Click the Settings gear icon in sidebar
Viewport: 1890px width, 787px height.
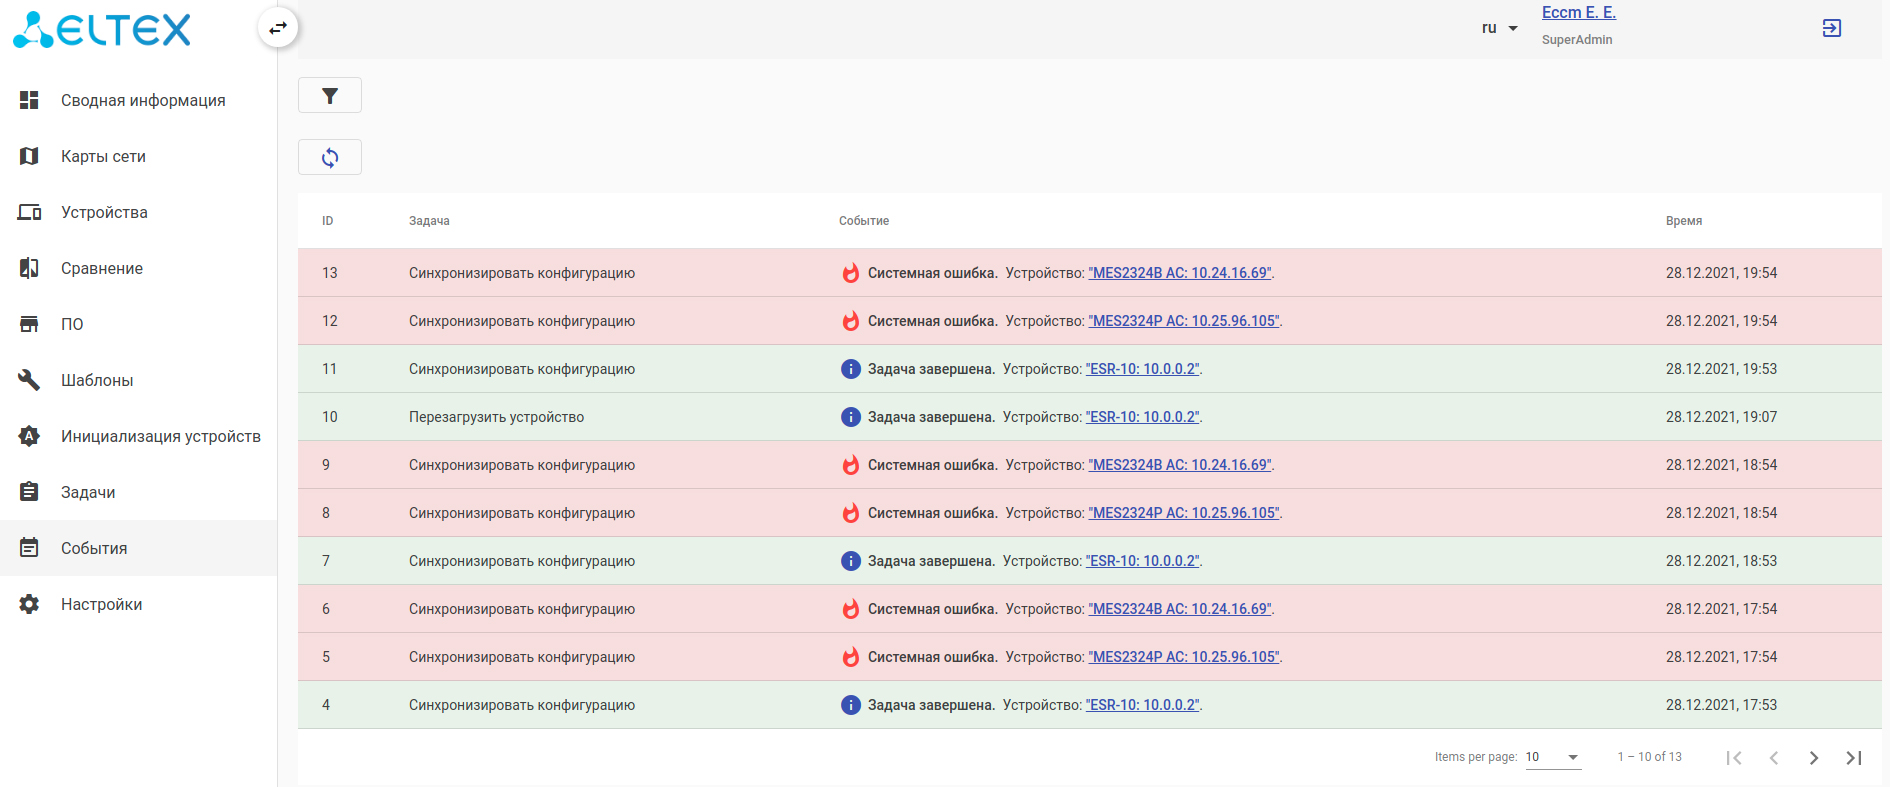30,604
